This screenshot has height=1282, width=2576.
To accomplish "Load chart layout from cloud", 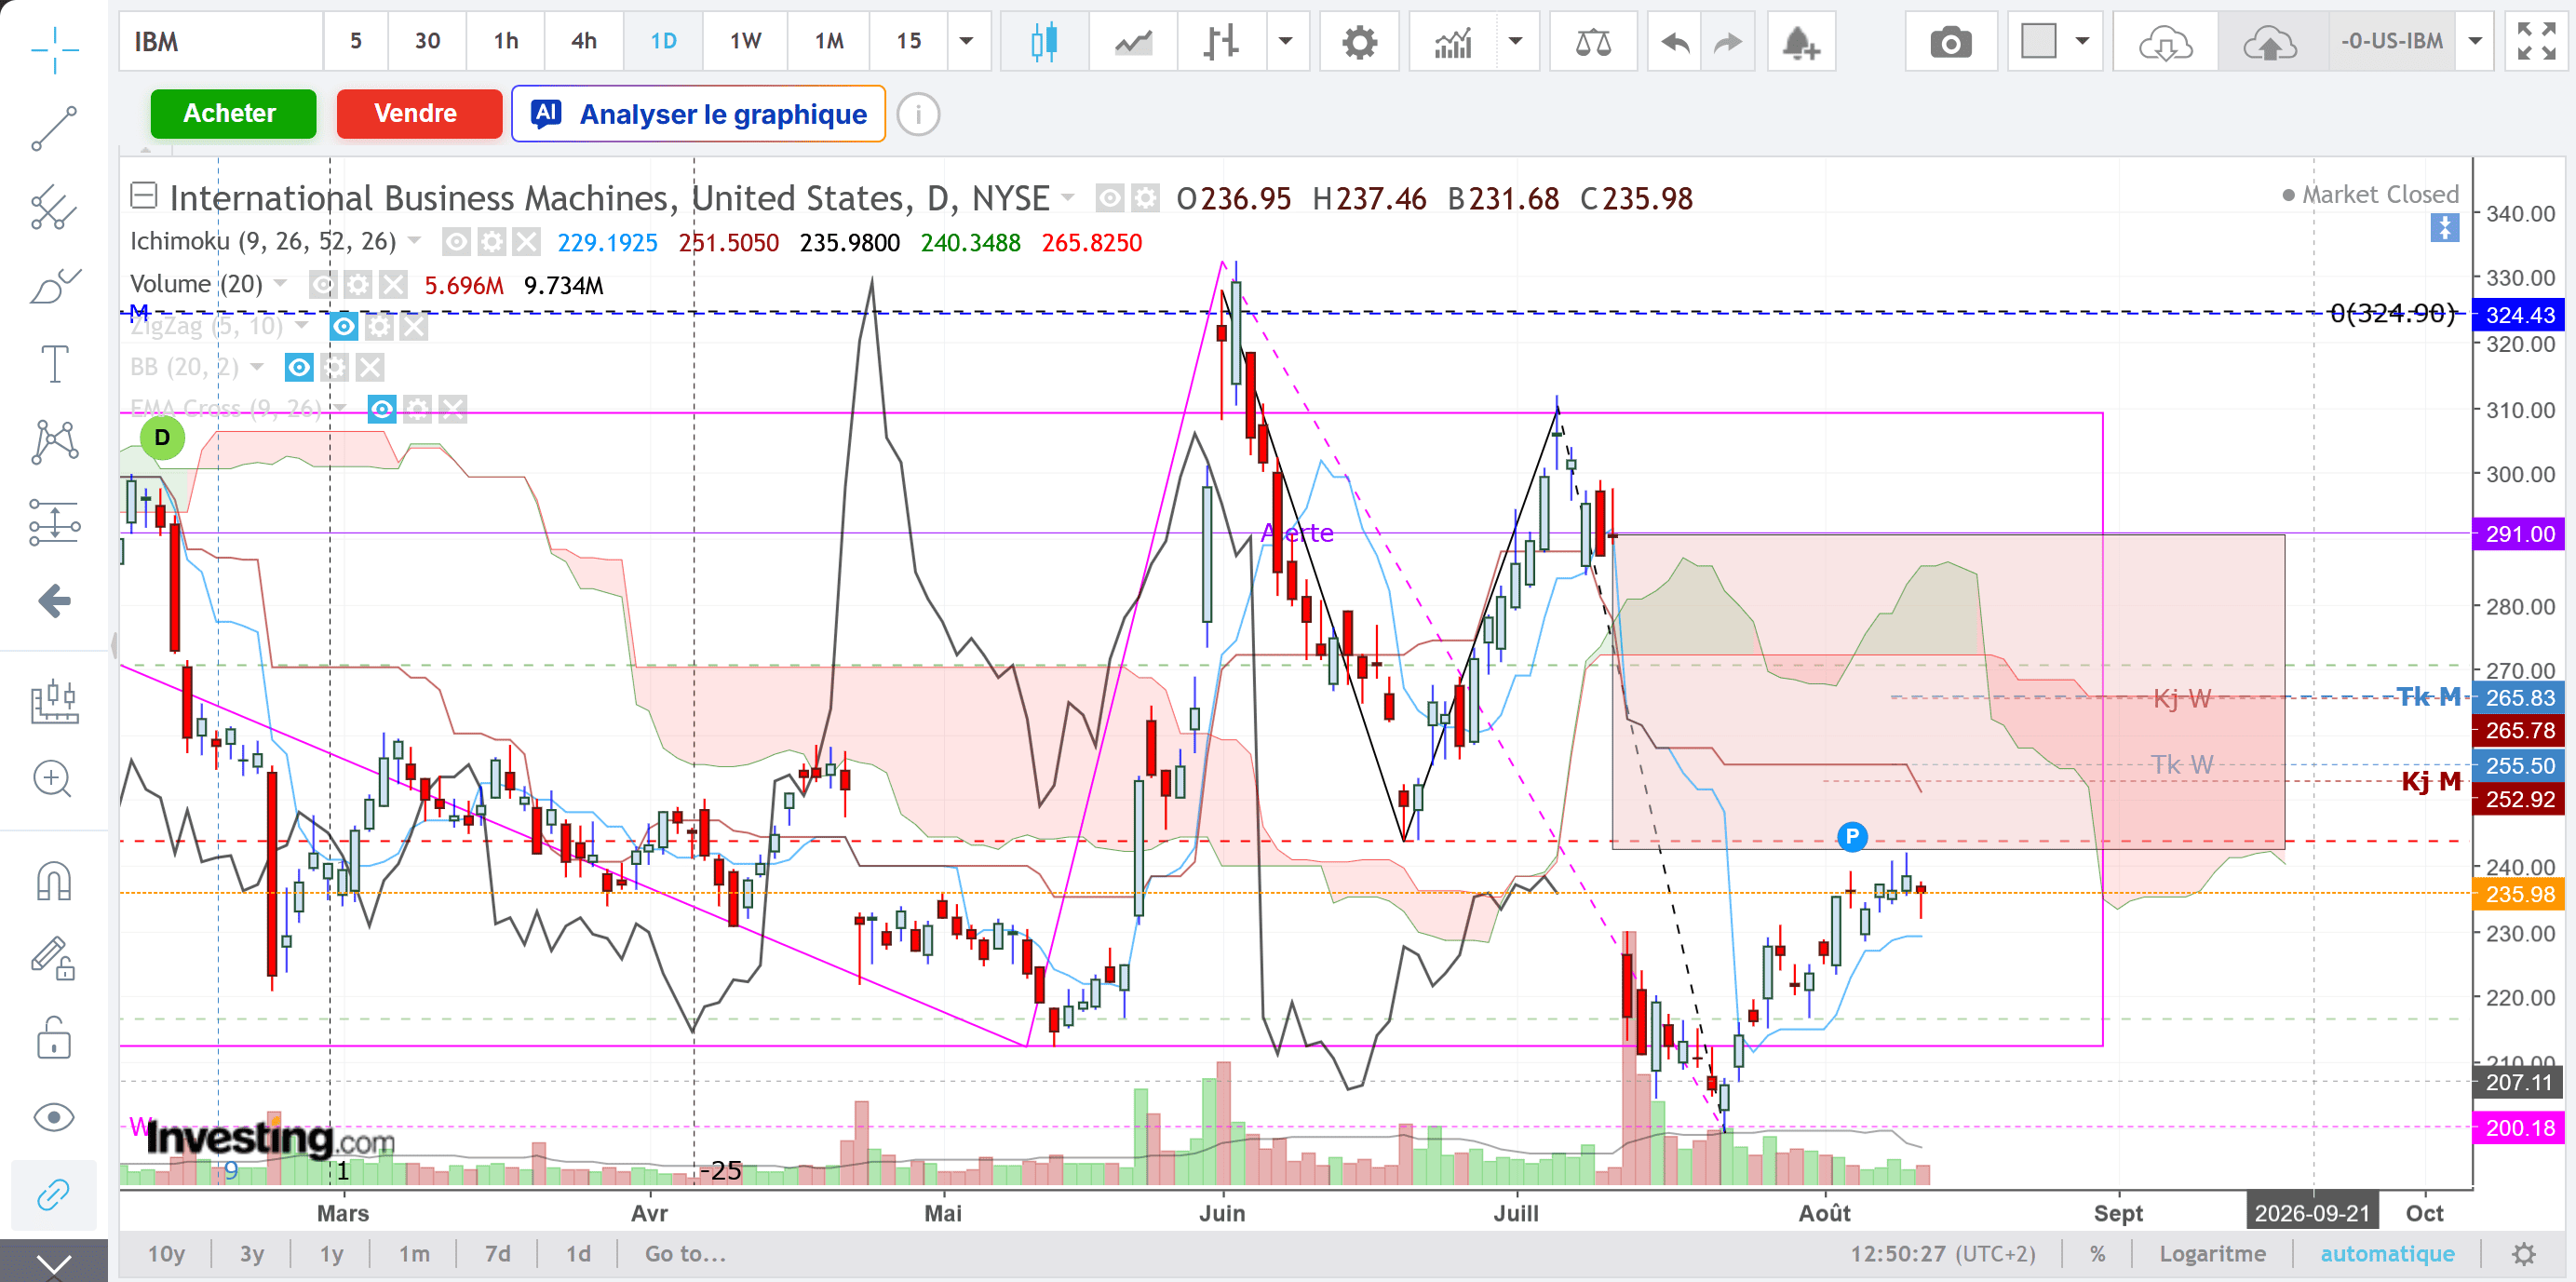I will (2166, 41).
